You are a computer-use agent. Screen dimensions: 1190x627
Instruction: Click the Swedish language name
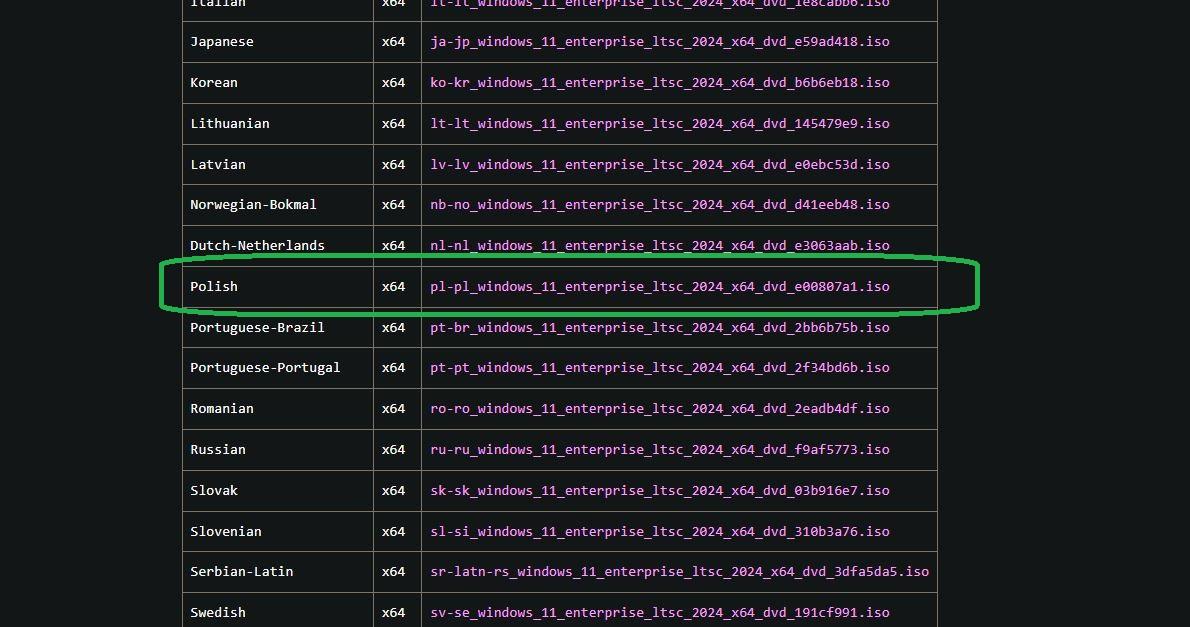(218, 613)
